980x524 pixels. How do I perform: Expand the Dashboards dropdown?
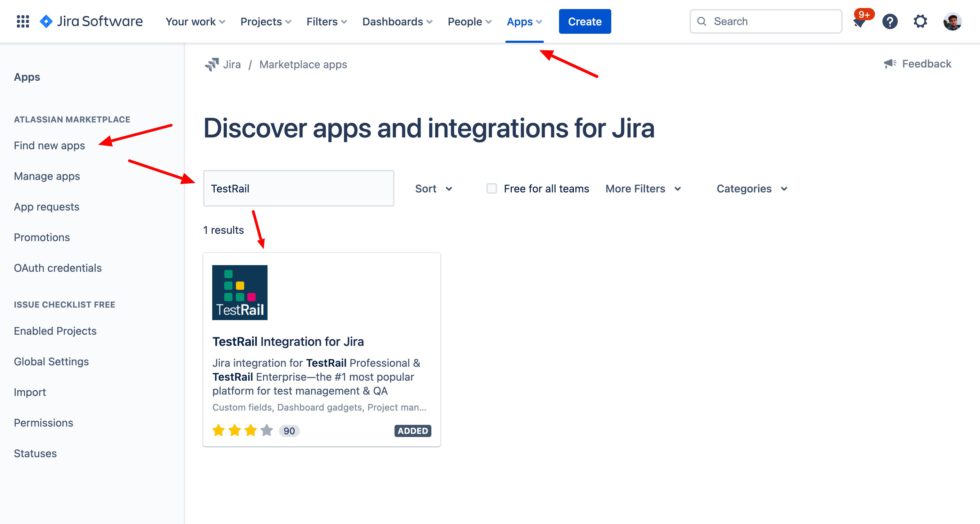pos(397,21)
